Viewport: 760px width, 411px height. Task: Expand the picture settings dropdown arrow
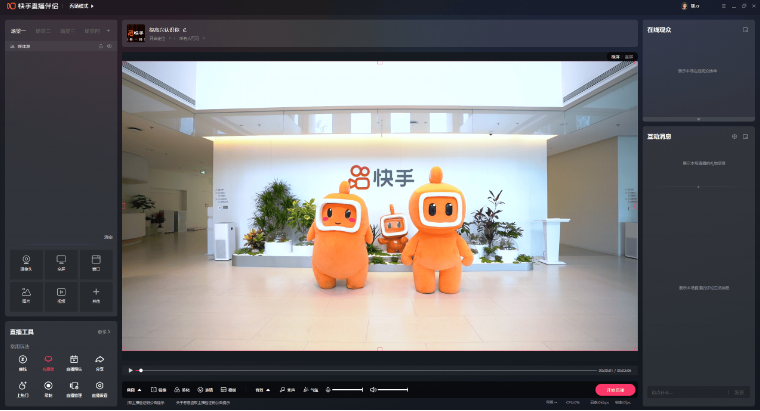pos(139,390)
